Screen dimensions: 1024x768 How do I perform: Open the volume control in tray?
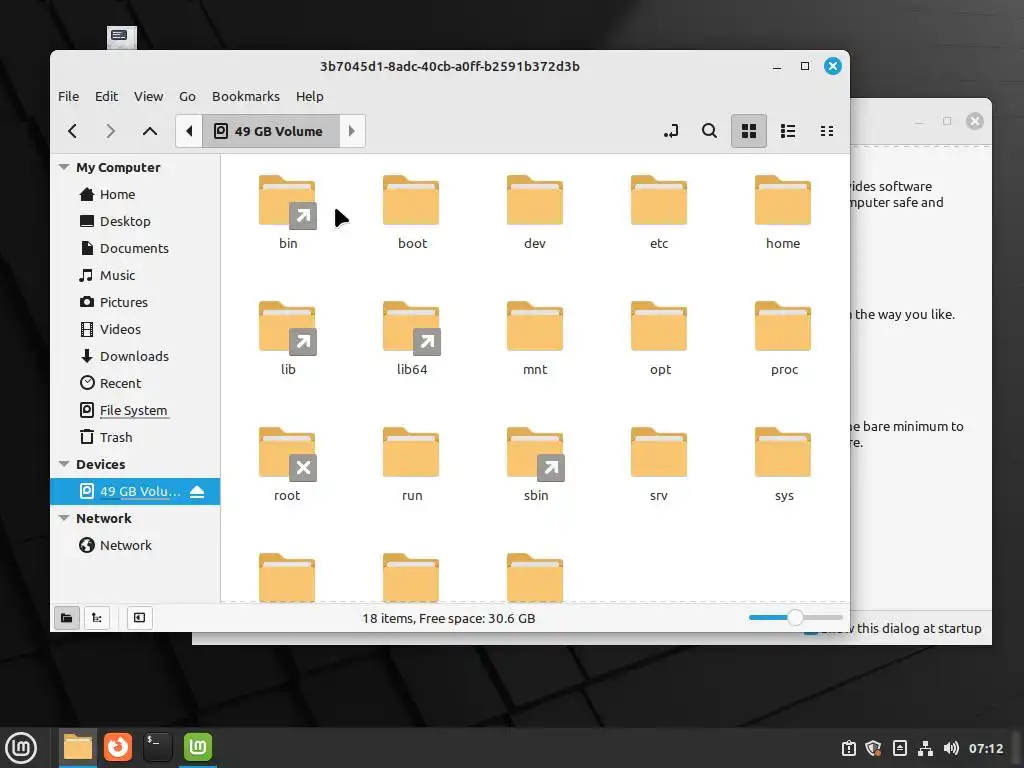pyautogui.click(x=952, y=748)
